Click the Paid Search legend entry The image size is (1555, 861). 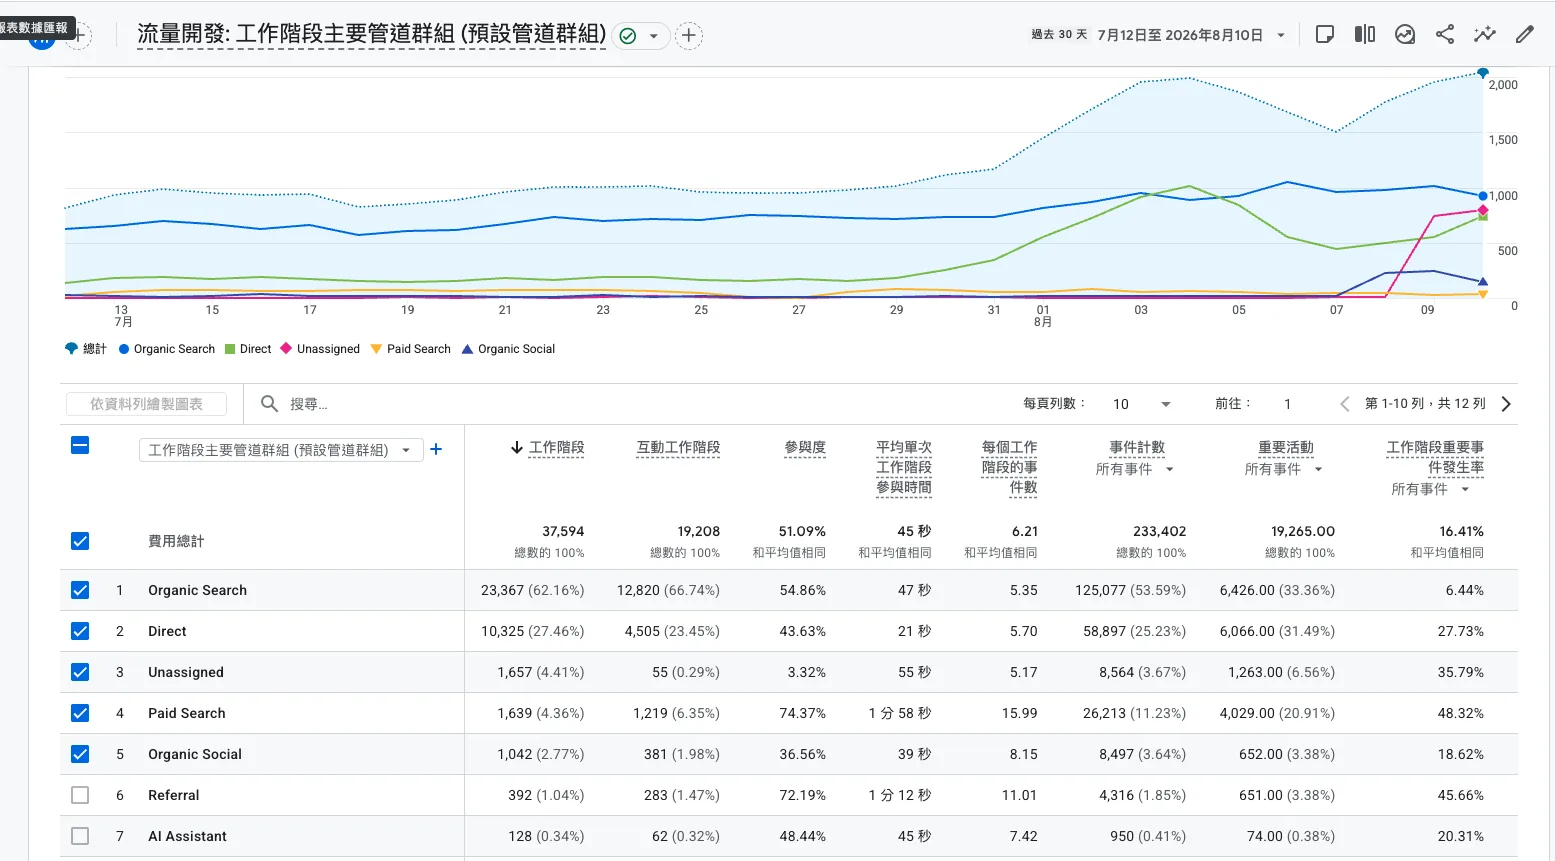(x=410, y=349)
